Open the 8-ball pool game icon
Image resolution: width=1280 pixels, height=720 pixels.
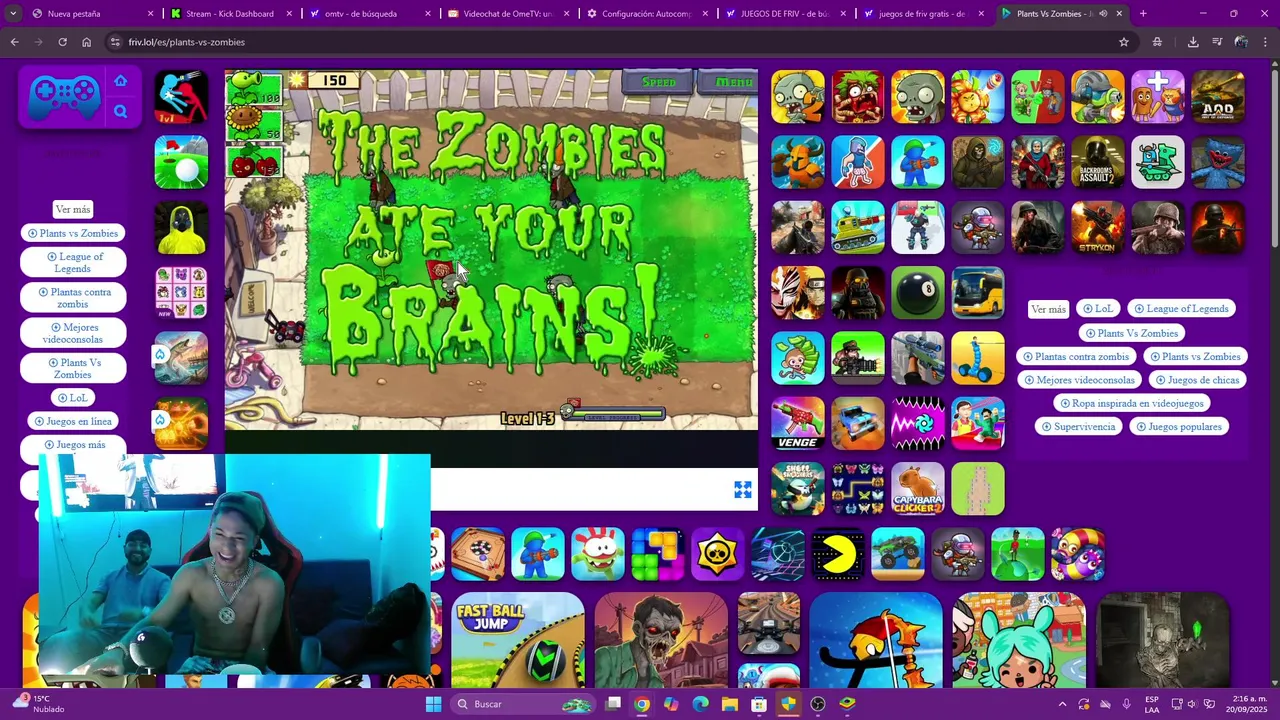pyautogui.click(x=918, y=292)
